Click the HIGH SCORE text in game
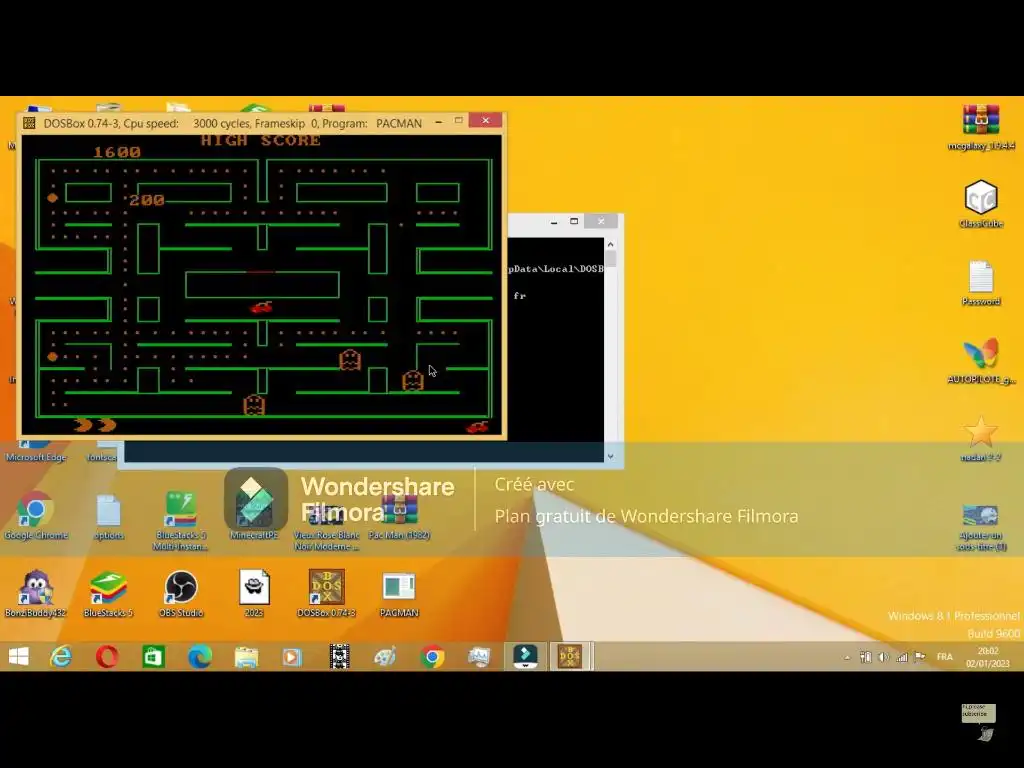This screenshot has height=768, width=1024. (261, 140)
